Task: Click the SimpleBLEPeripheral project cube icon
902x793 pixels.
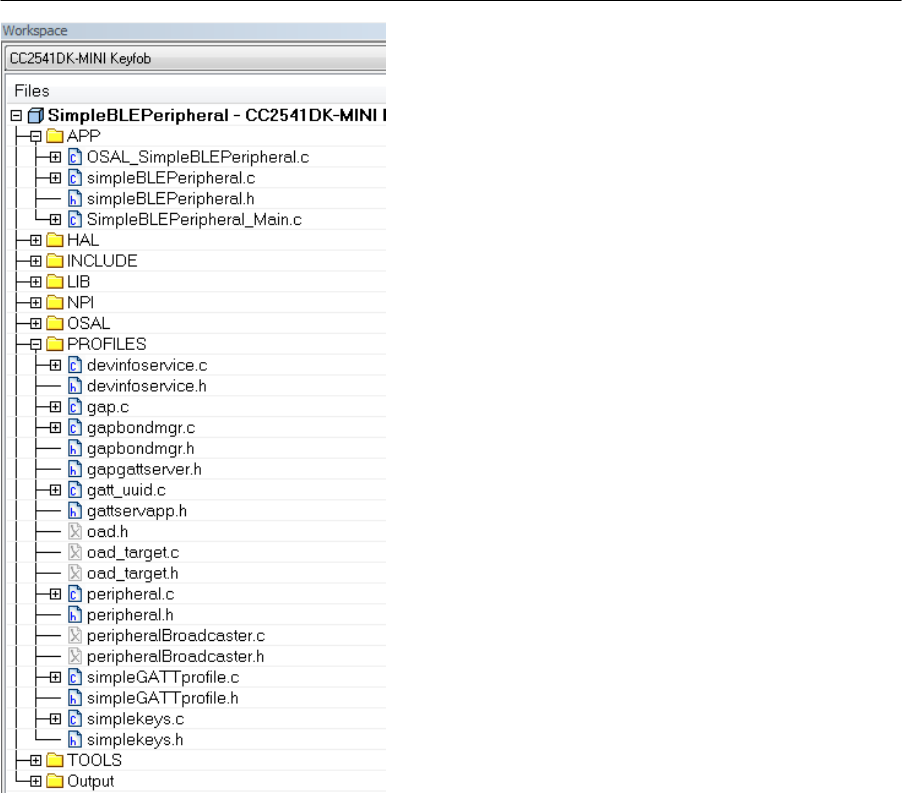Action: tap(36, 116)
